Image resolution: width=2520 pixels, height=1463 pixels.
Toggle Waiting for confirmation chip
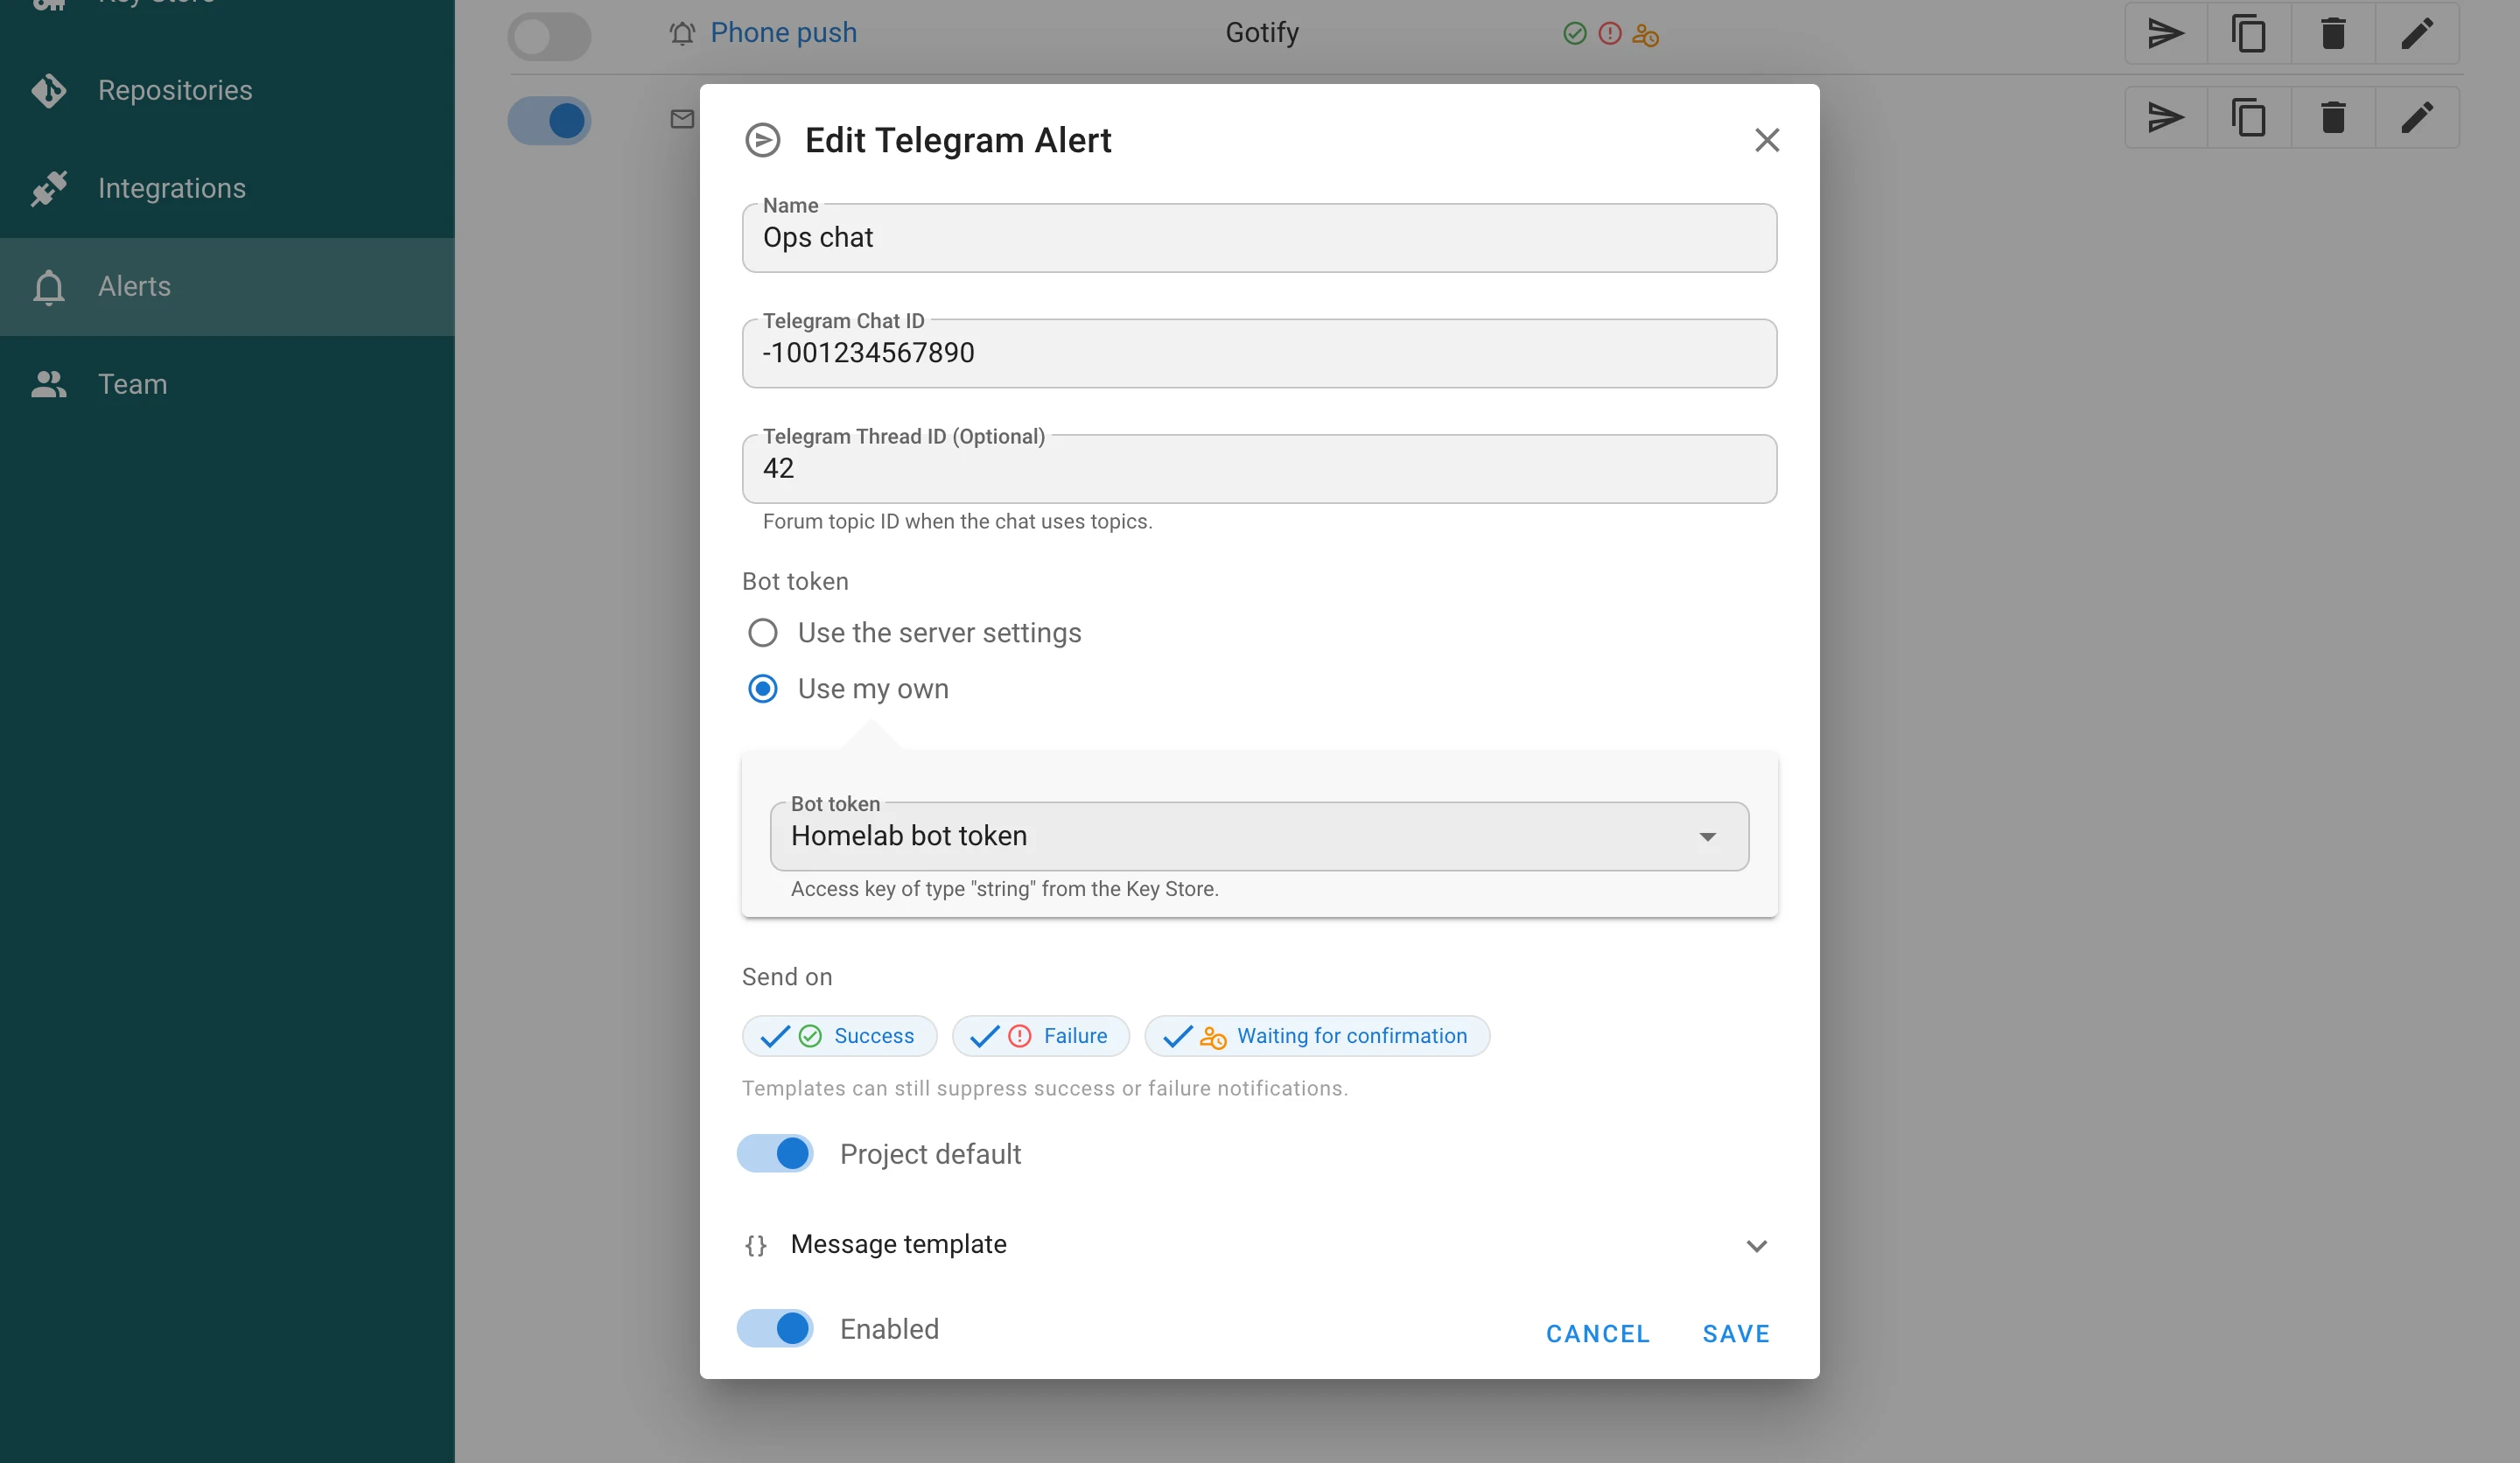click(x=1317, y=1035)
